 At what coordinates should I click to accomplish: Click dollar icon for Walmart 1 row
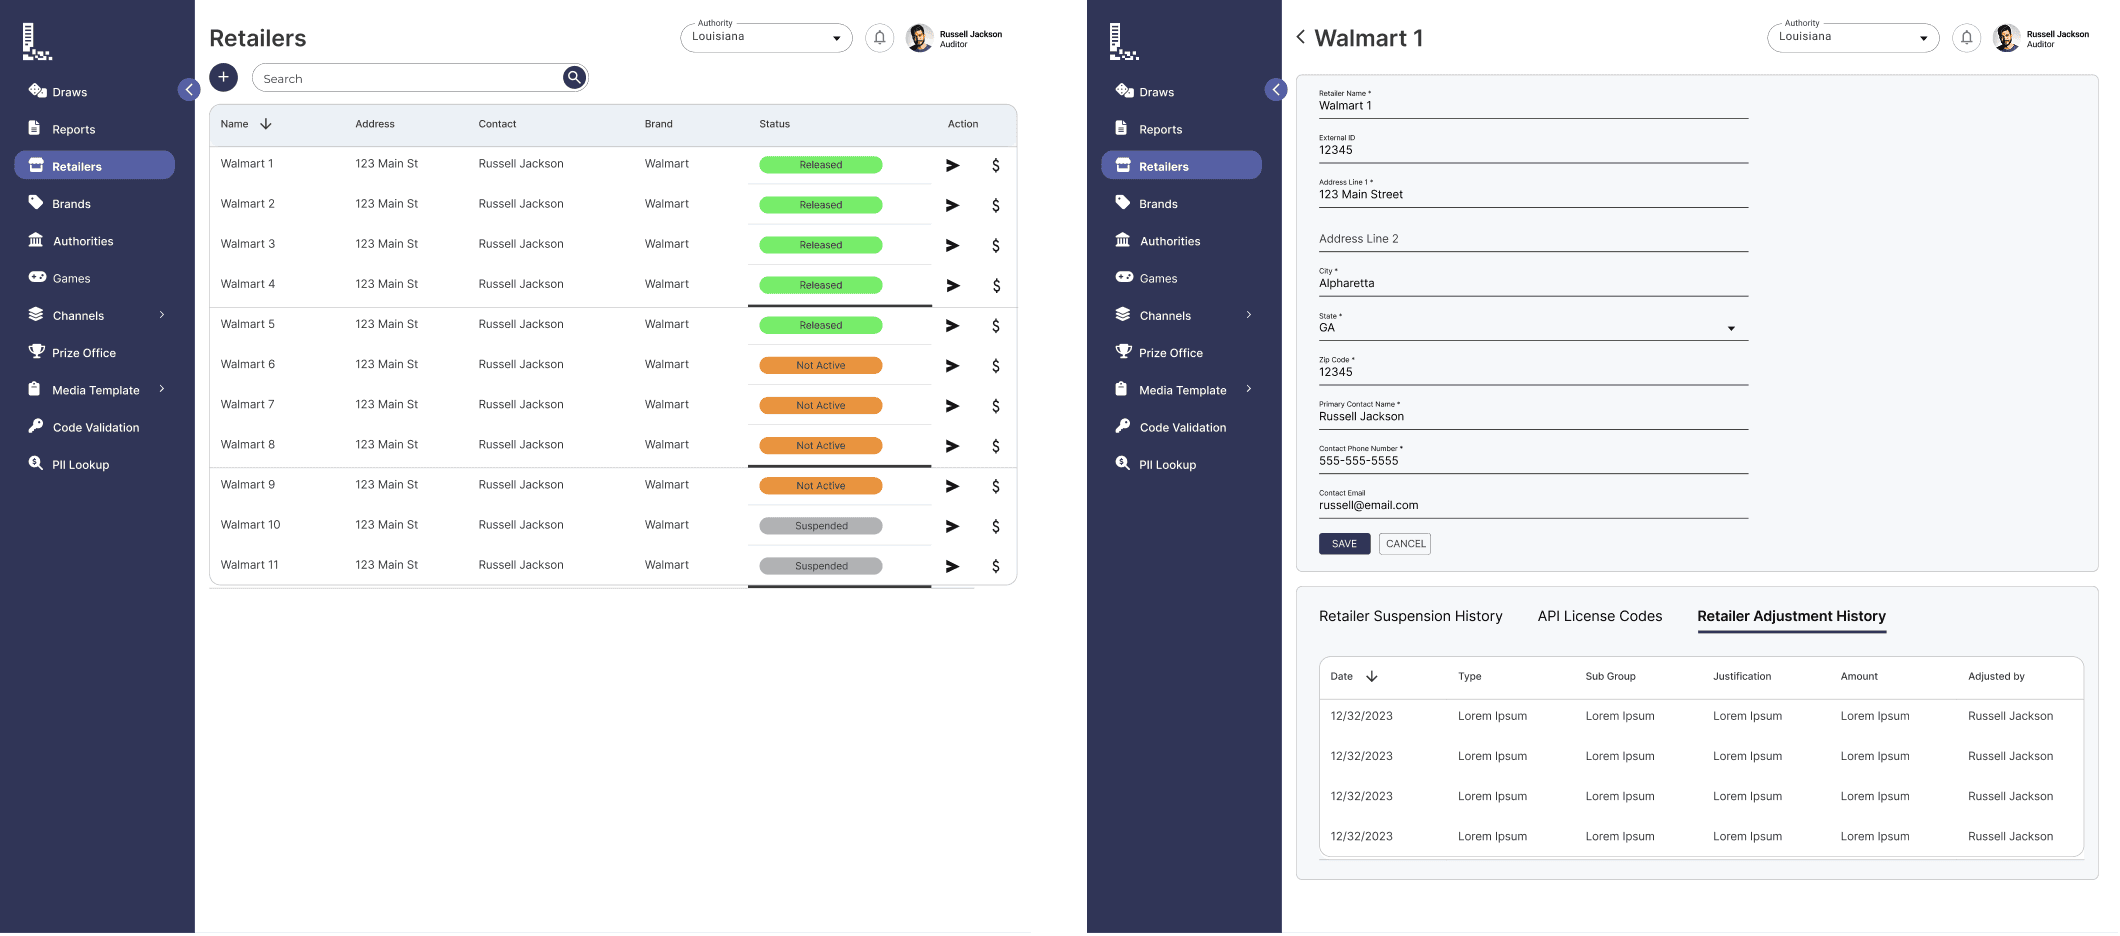[x=996, y=165]
